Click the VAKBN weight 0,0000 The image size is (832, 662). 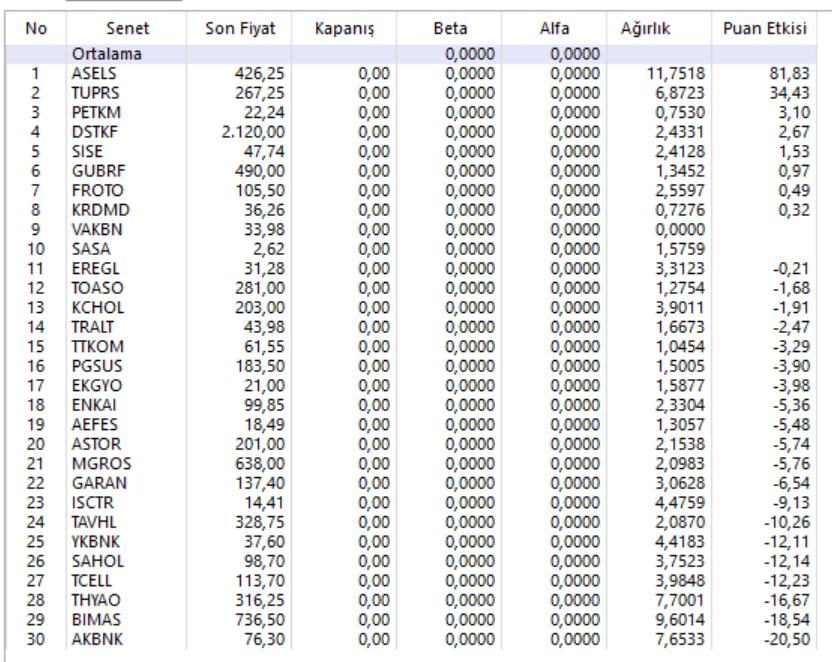(x=680, y=229)
